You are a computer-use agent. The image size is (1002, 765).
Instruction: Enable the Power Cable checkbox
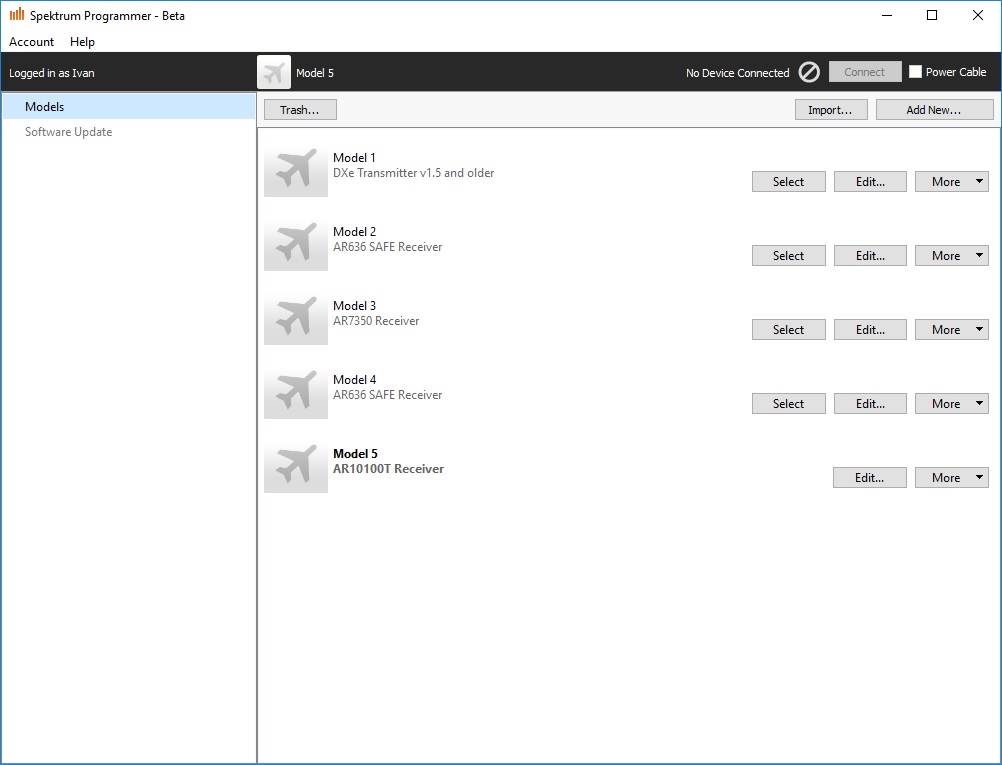(915, 72)
